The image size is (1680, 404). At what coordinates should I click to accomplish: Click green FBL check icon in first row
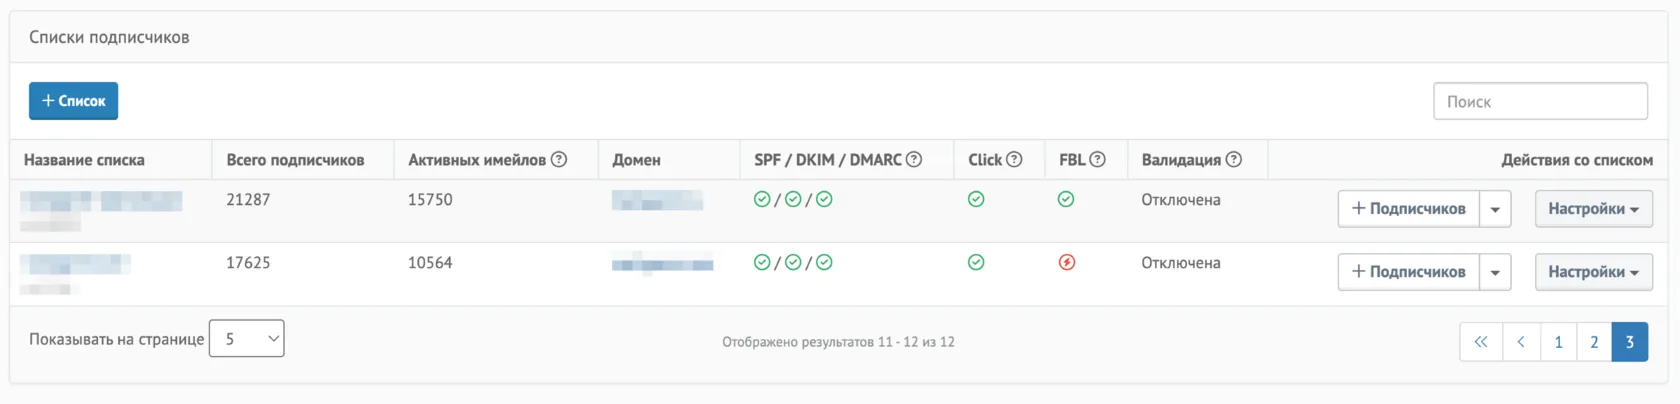[1066, 199]
